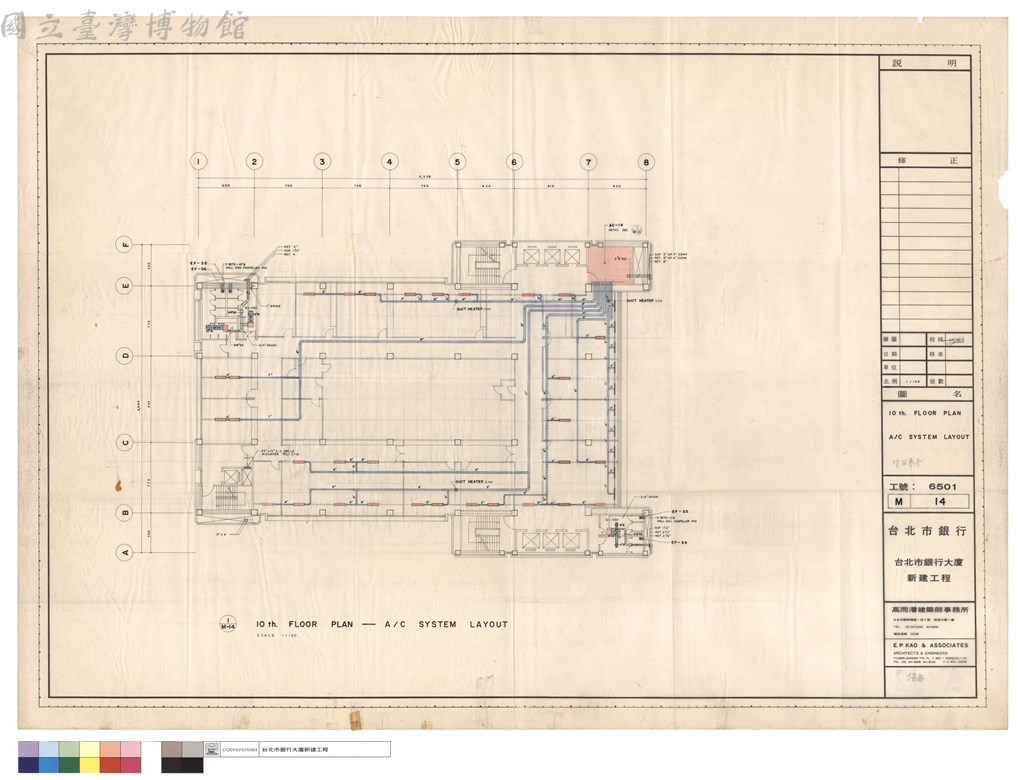Click the lower DUCT HEATER label
Screen dimensions: 1024x780
pos(472,482)
